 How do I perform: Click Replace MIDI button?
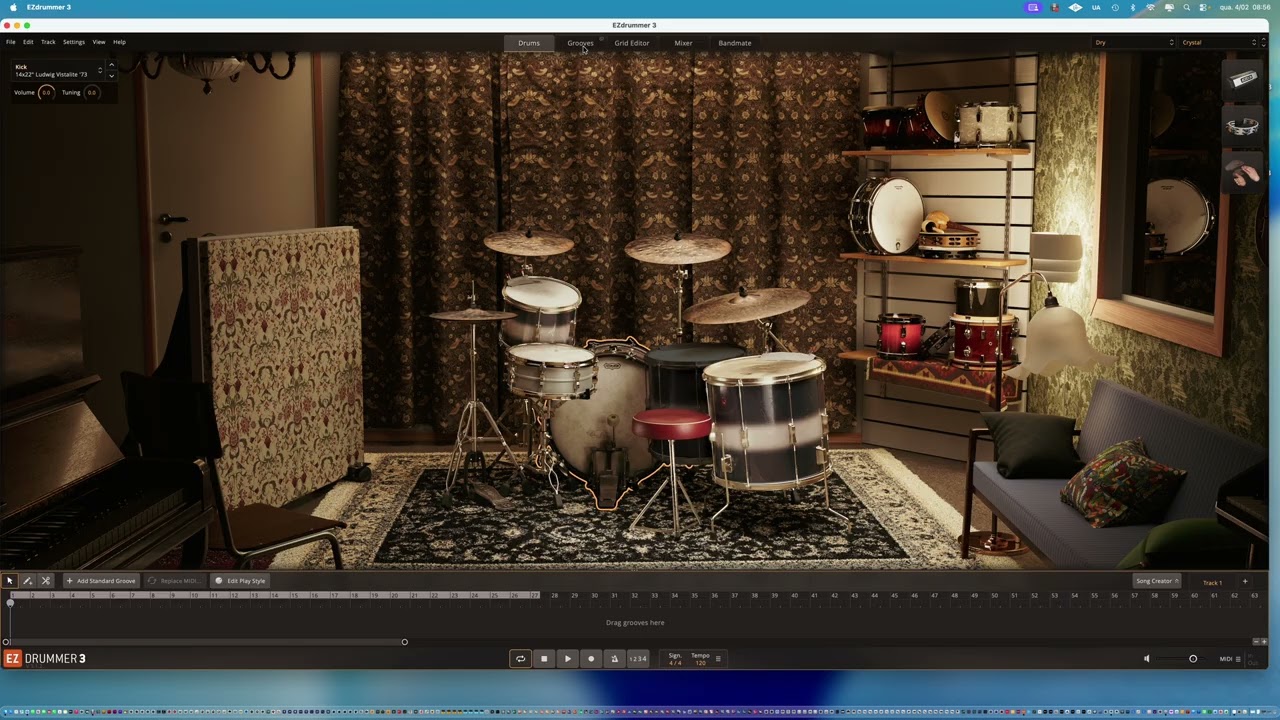click(x=174, y=581)
